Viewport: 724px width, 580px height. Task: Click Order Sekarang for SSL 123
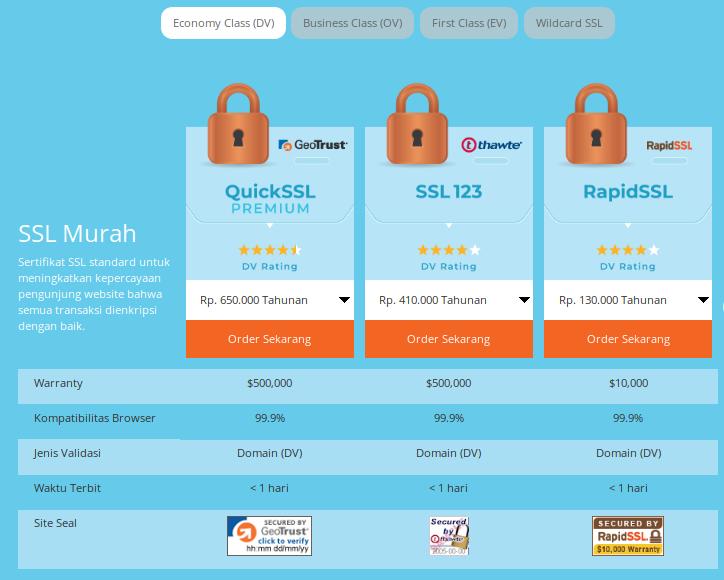[x=448, y=339]
